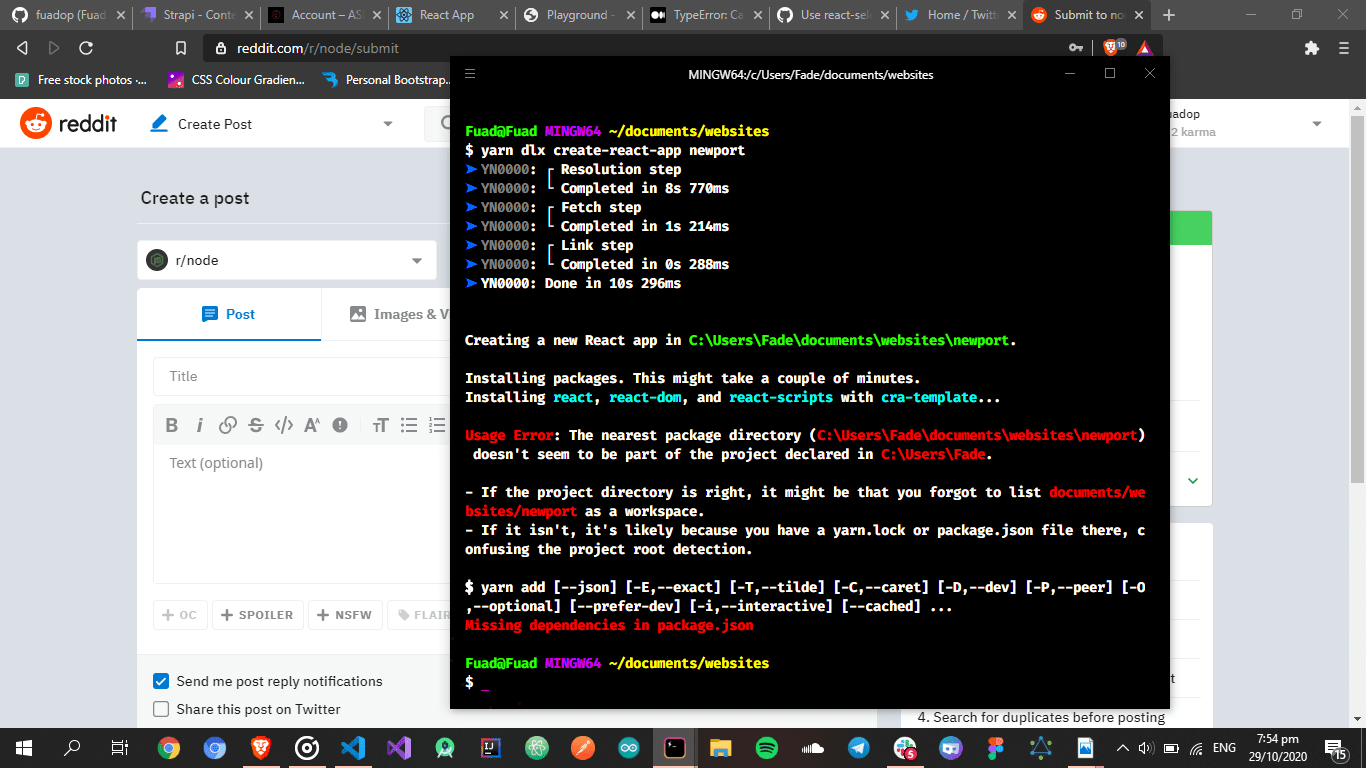Open the taskbar clock and date
1366x768 pixels.
pos(1276,747)
